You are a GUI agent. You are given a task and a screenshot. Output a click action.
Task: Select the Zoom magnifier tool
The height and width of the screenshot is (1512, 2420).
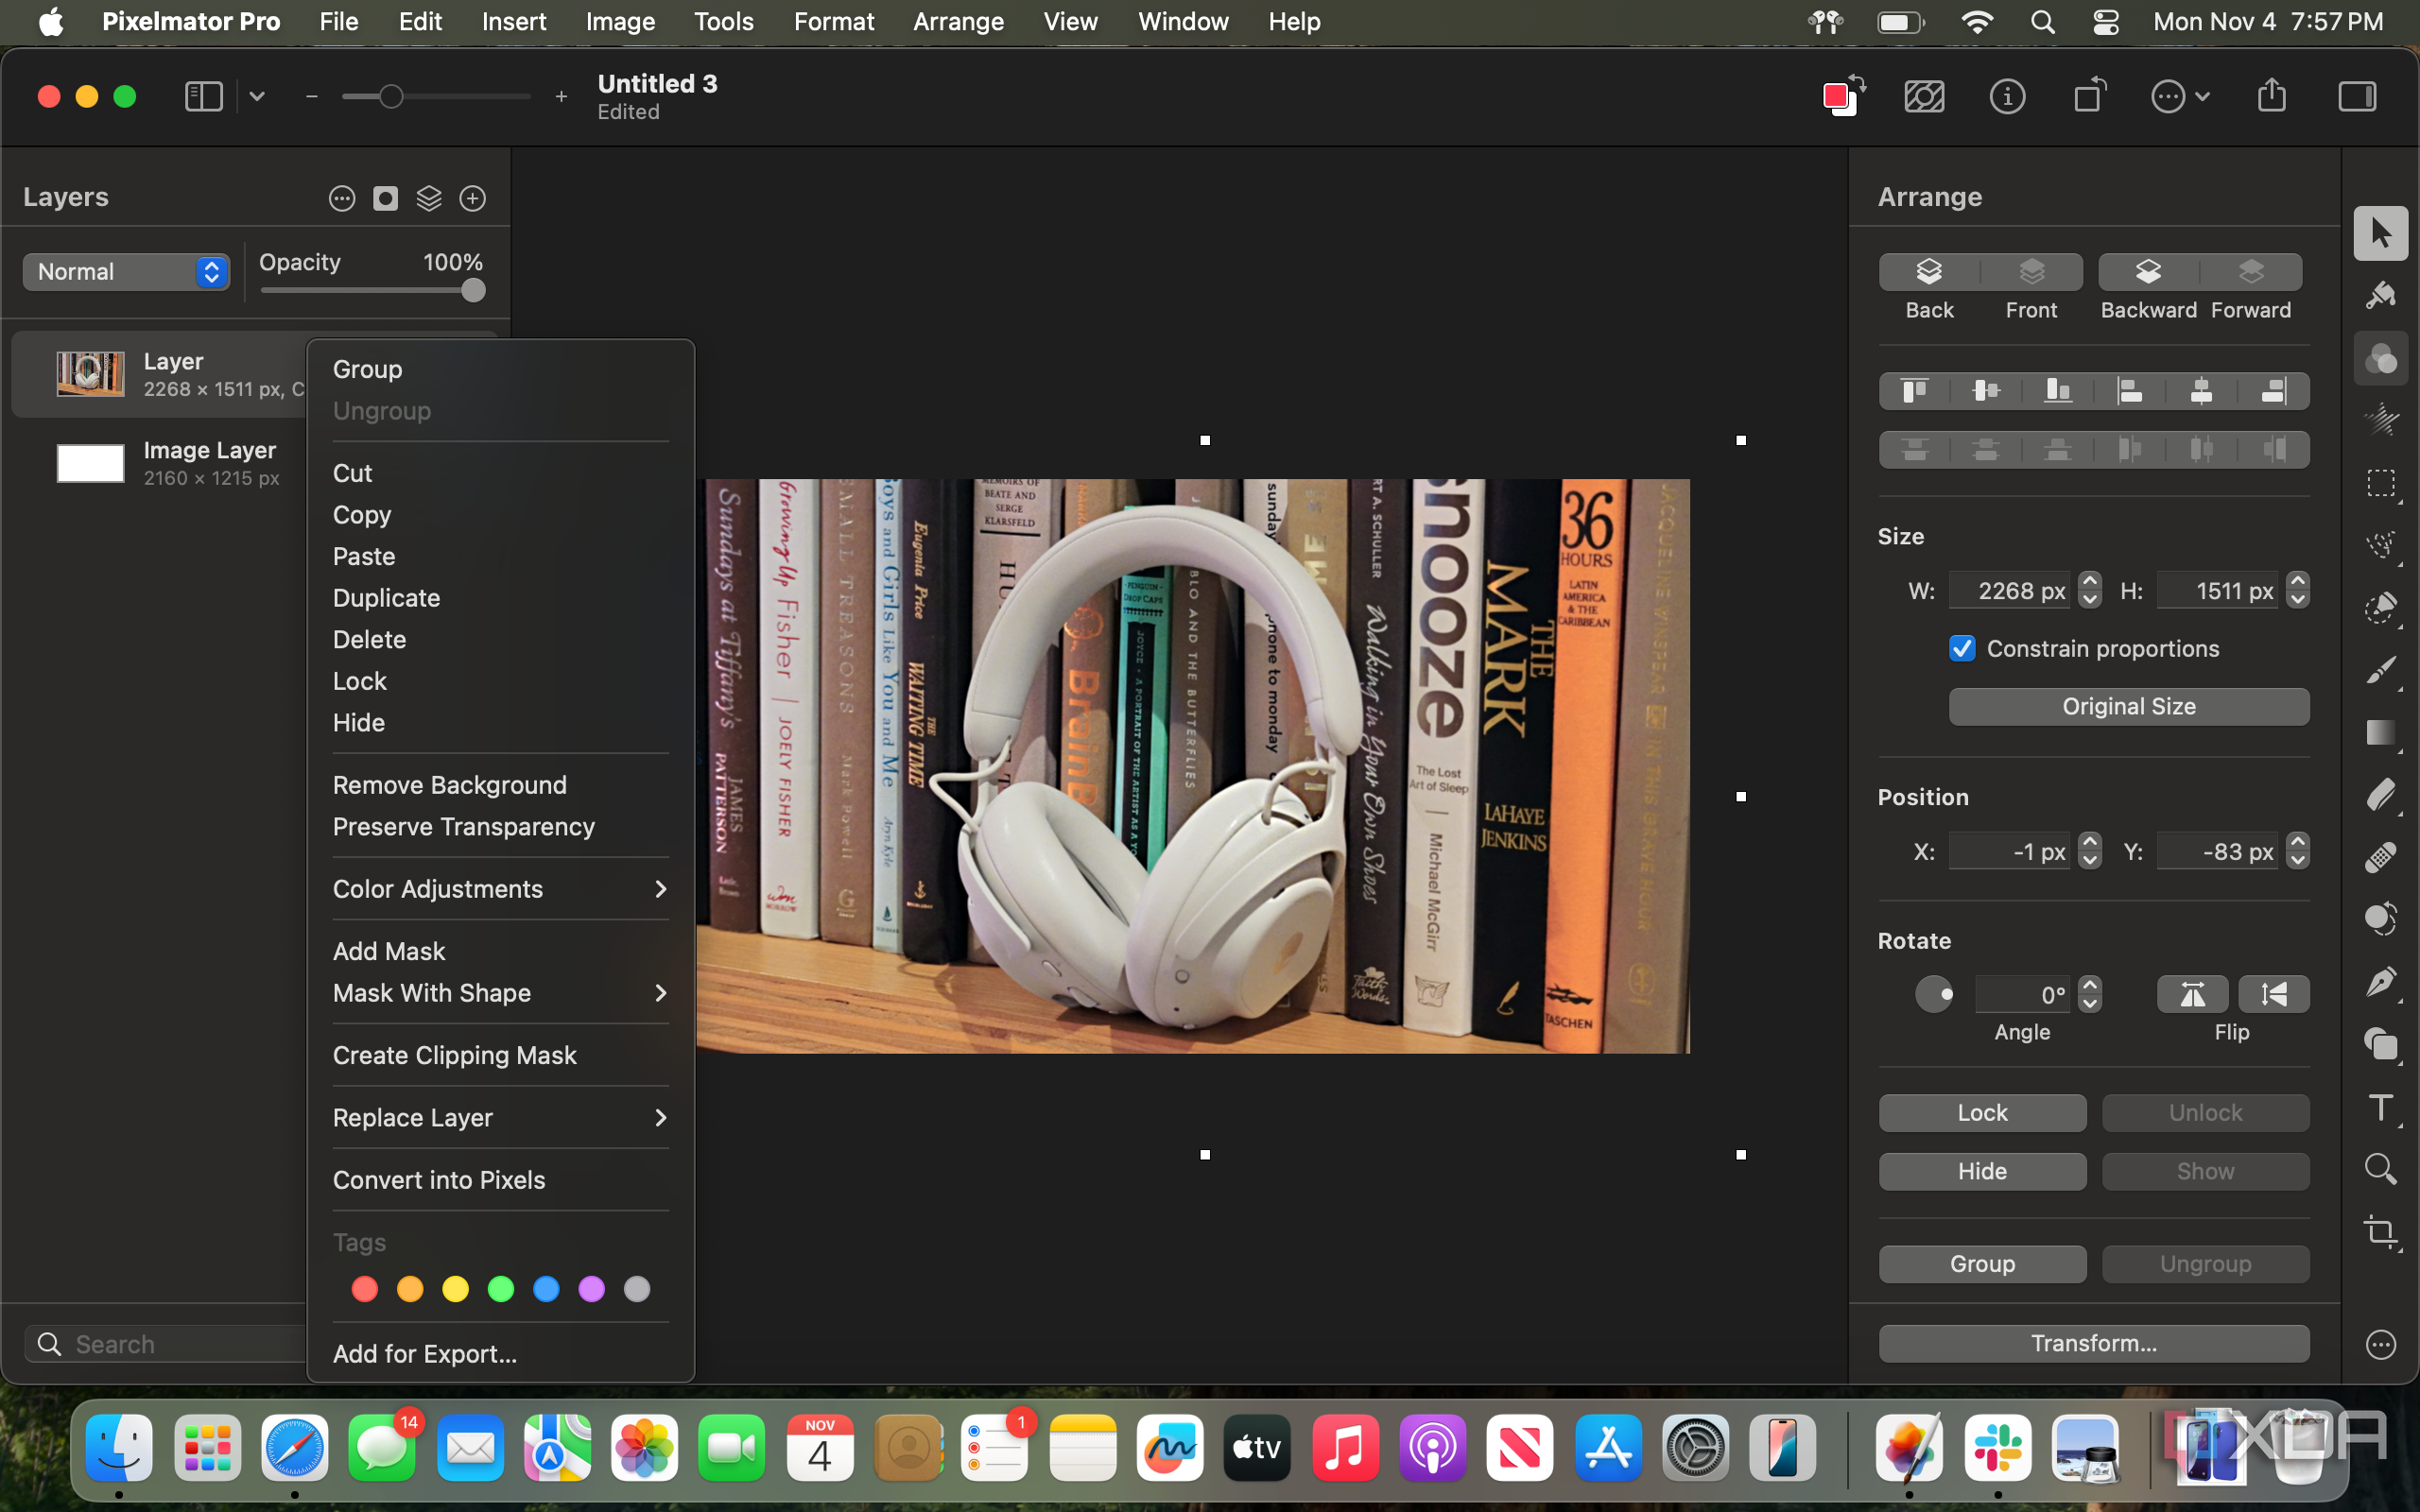coord(2380,1169)
